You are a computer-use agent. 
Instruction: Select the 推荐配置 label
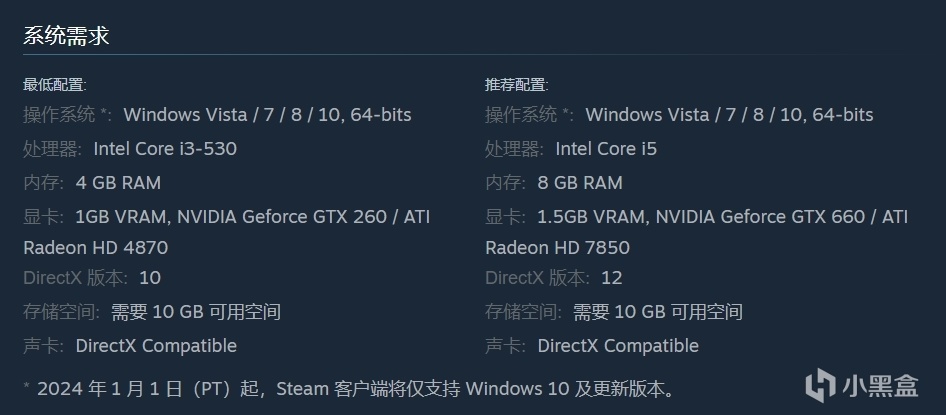[517, 85]
